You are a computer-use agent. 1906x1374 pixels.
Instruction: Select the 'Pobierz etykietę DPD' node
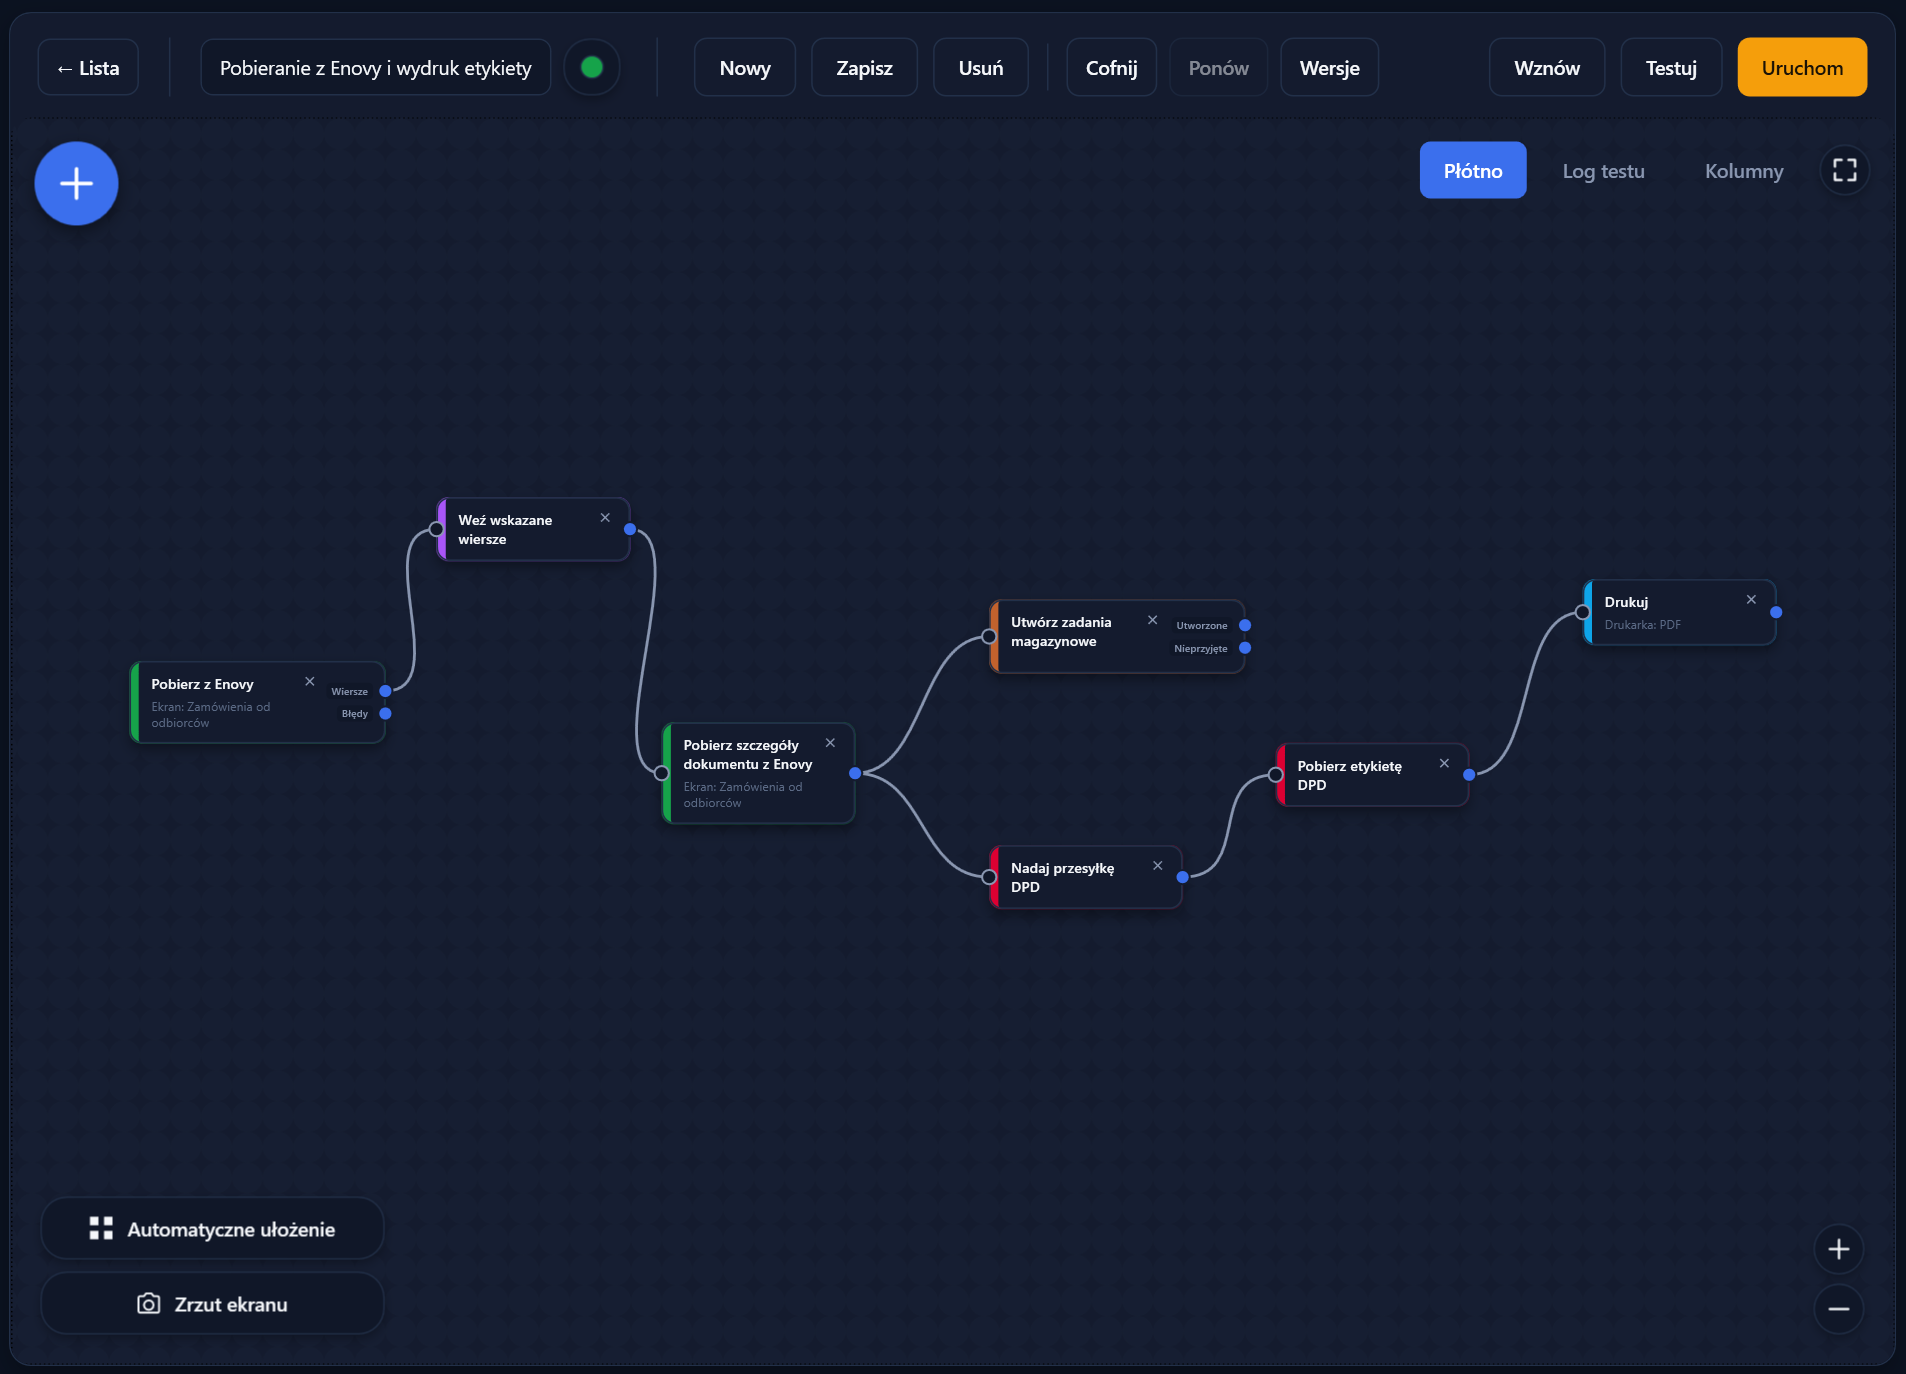coord(1372,775)
